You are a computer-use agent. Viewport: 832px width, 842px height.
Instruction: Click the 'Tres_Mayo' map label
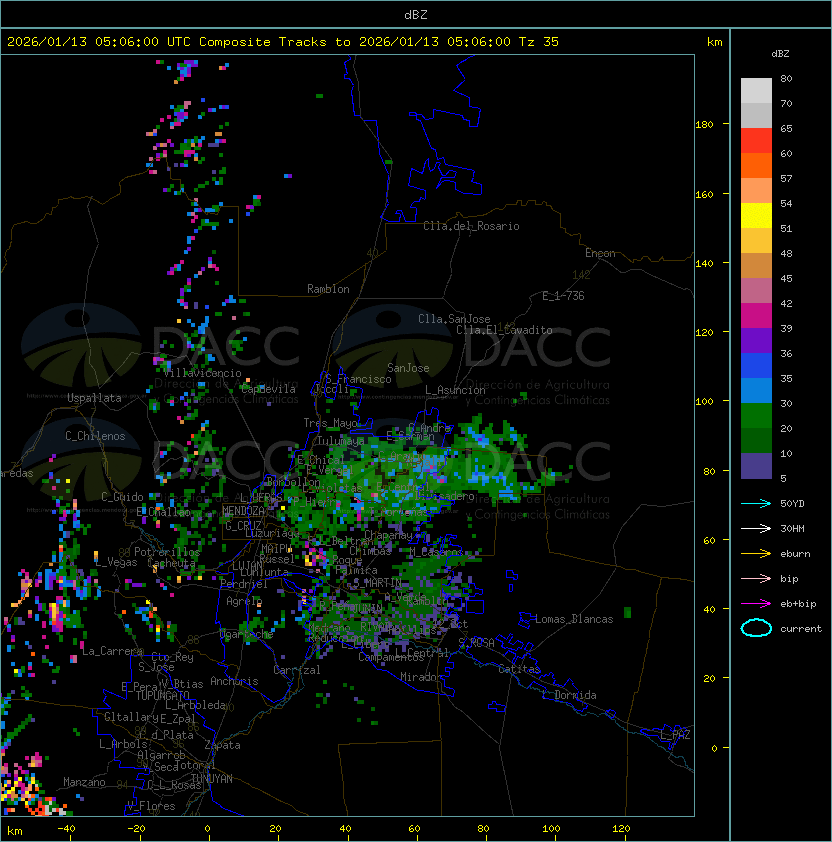[331, 423]
